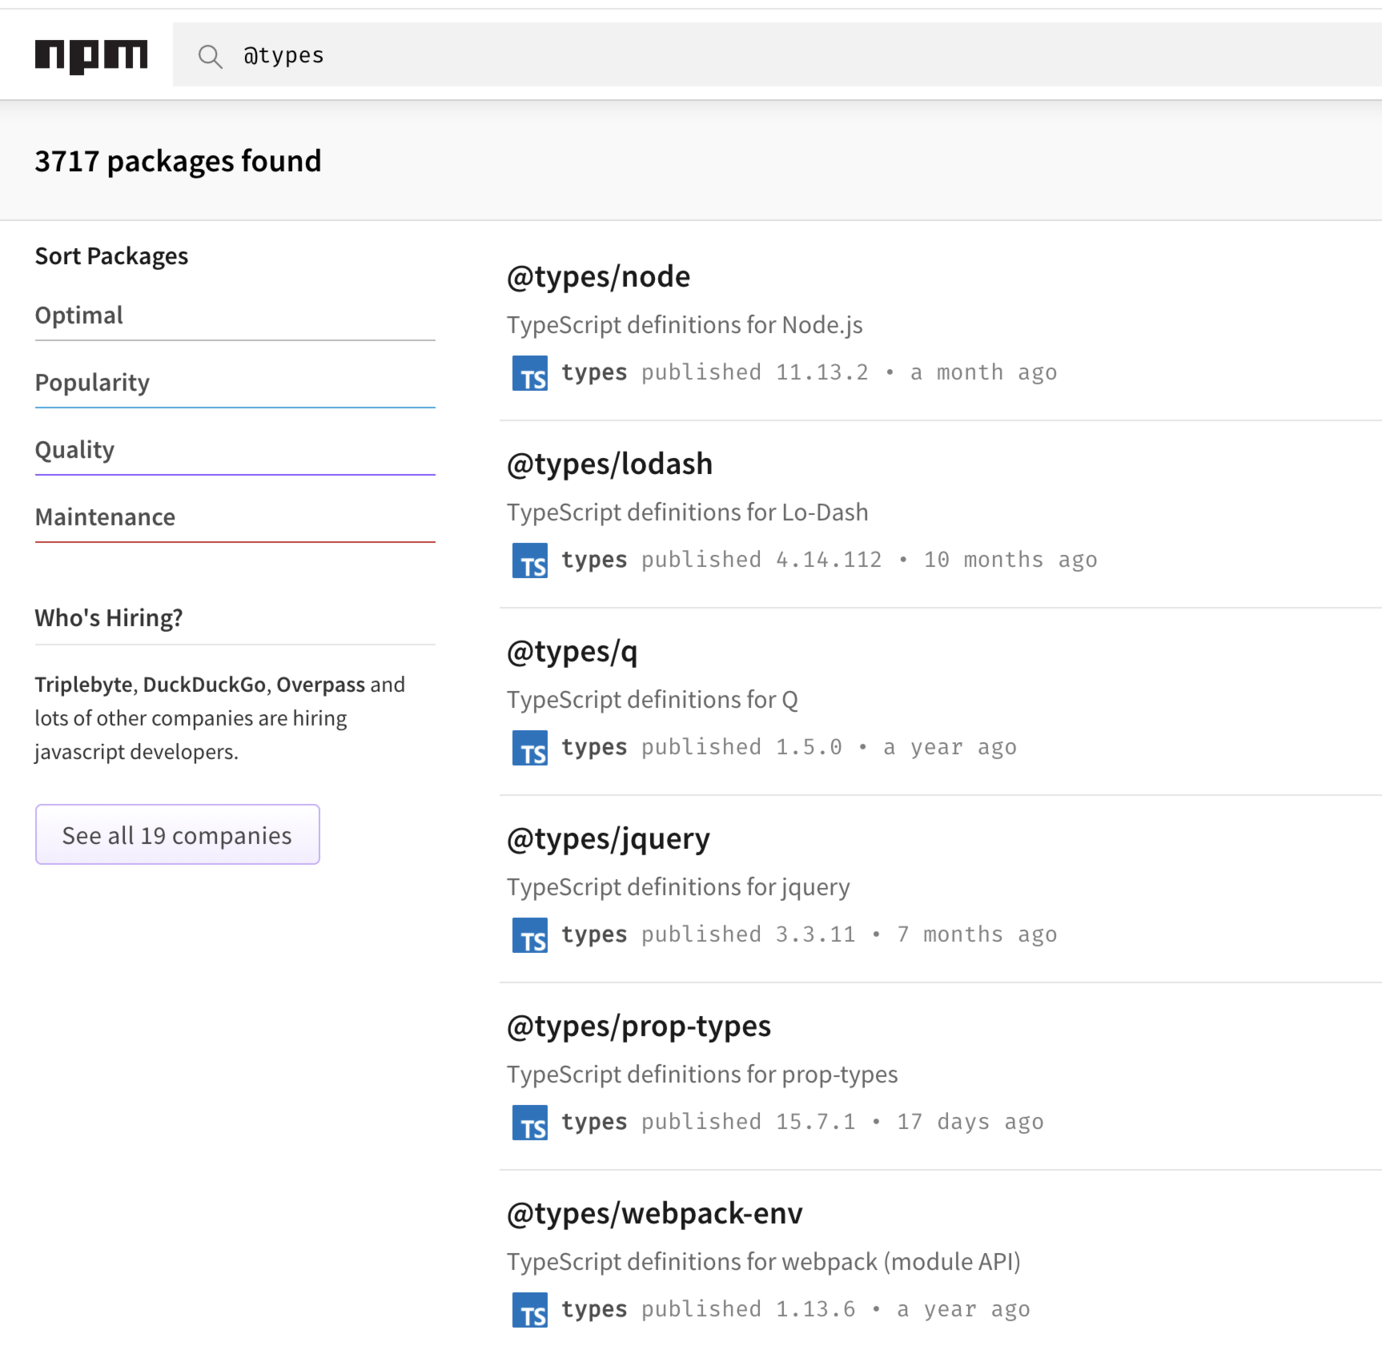1382x1350 pixels.
Task: Click 'TypeScript definitions for jquery' description
Action: click(678, 887)
